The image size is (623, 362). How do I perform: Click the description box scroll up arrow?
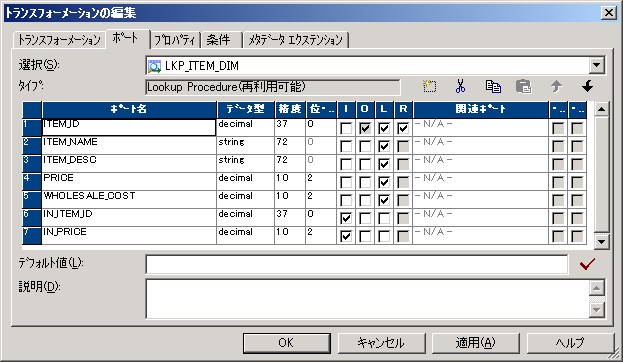(596, 288)
